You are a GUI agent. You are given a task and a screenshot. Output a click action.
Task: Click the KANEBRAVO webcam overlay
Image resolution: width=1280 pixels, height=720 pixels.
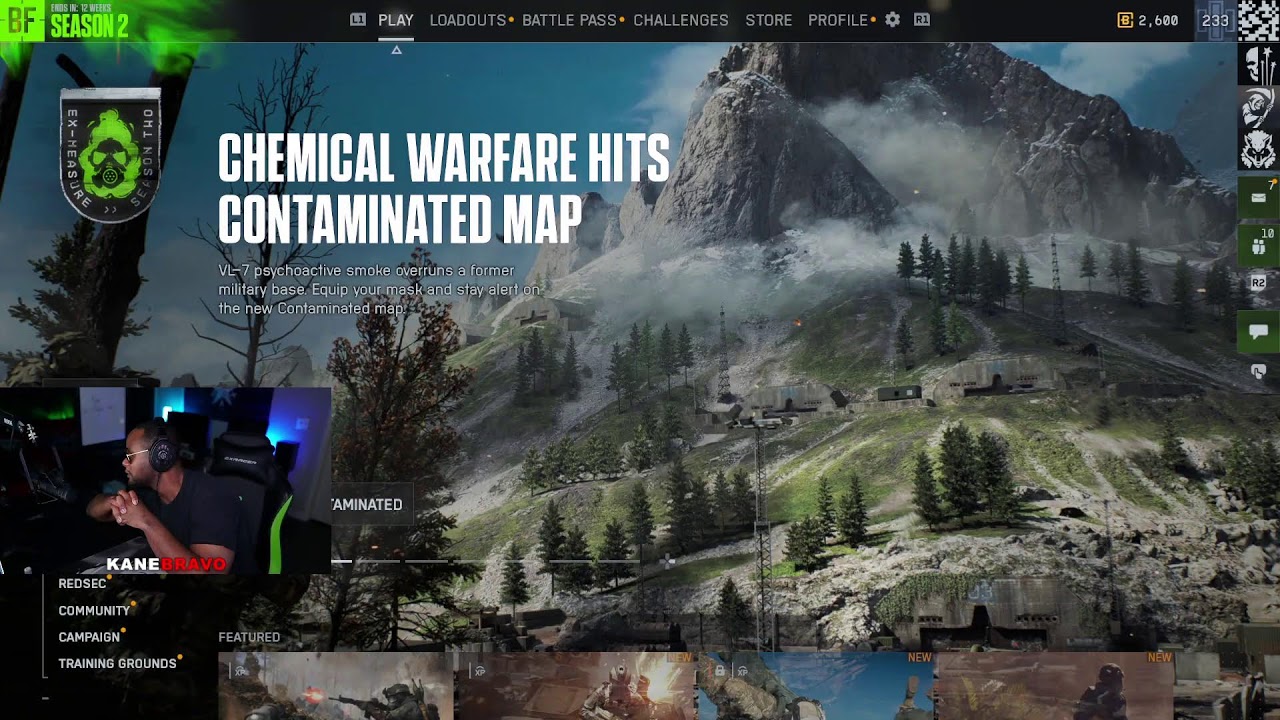[x=165, y=481]
